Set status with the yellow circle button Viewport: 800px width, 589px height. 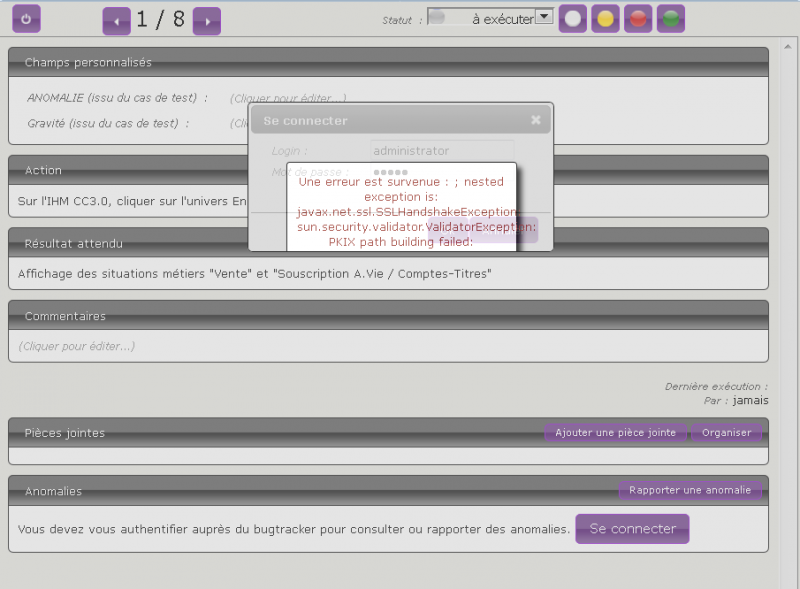[606, 18]
